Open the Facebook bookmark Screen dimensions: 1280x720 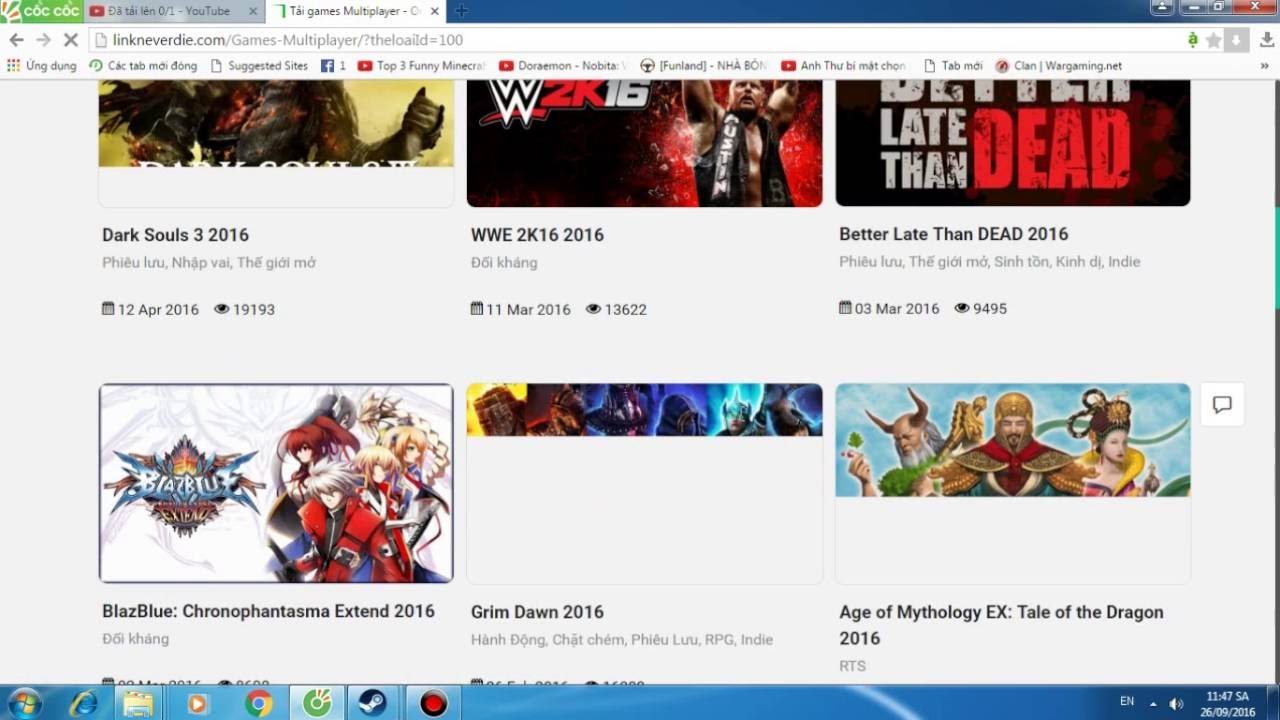coord(333,65)
